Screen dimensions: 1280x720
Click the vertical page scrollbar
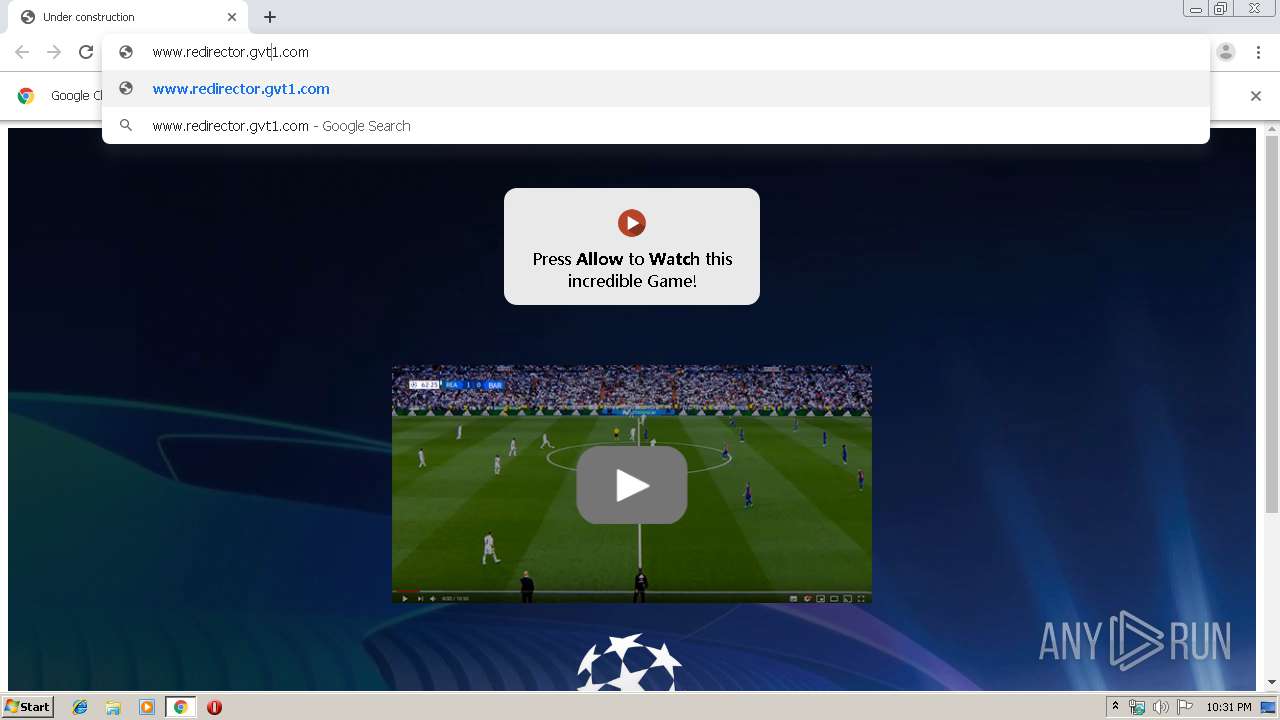(x=1272, y=322)
